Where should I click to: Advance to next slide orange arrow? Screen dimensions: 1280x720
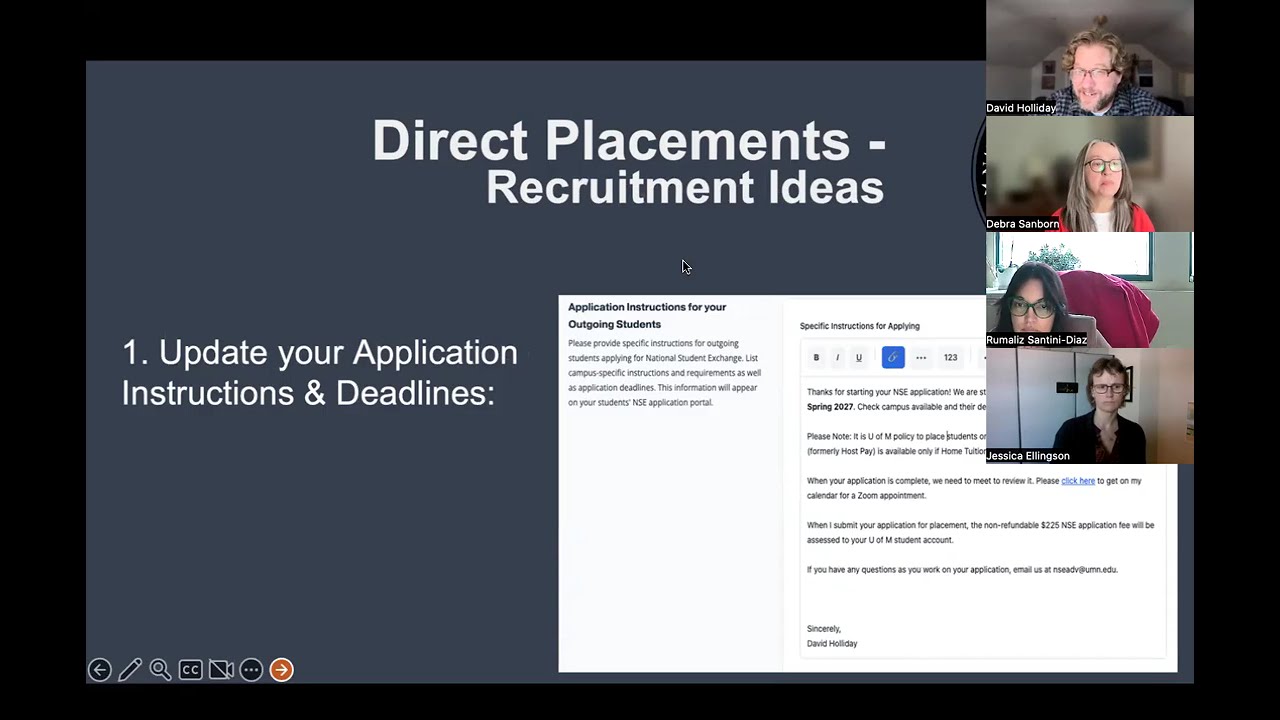pyautogui.click(x=281, y=670)
